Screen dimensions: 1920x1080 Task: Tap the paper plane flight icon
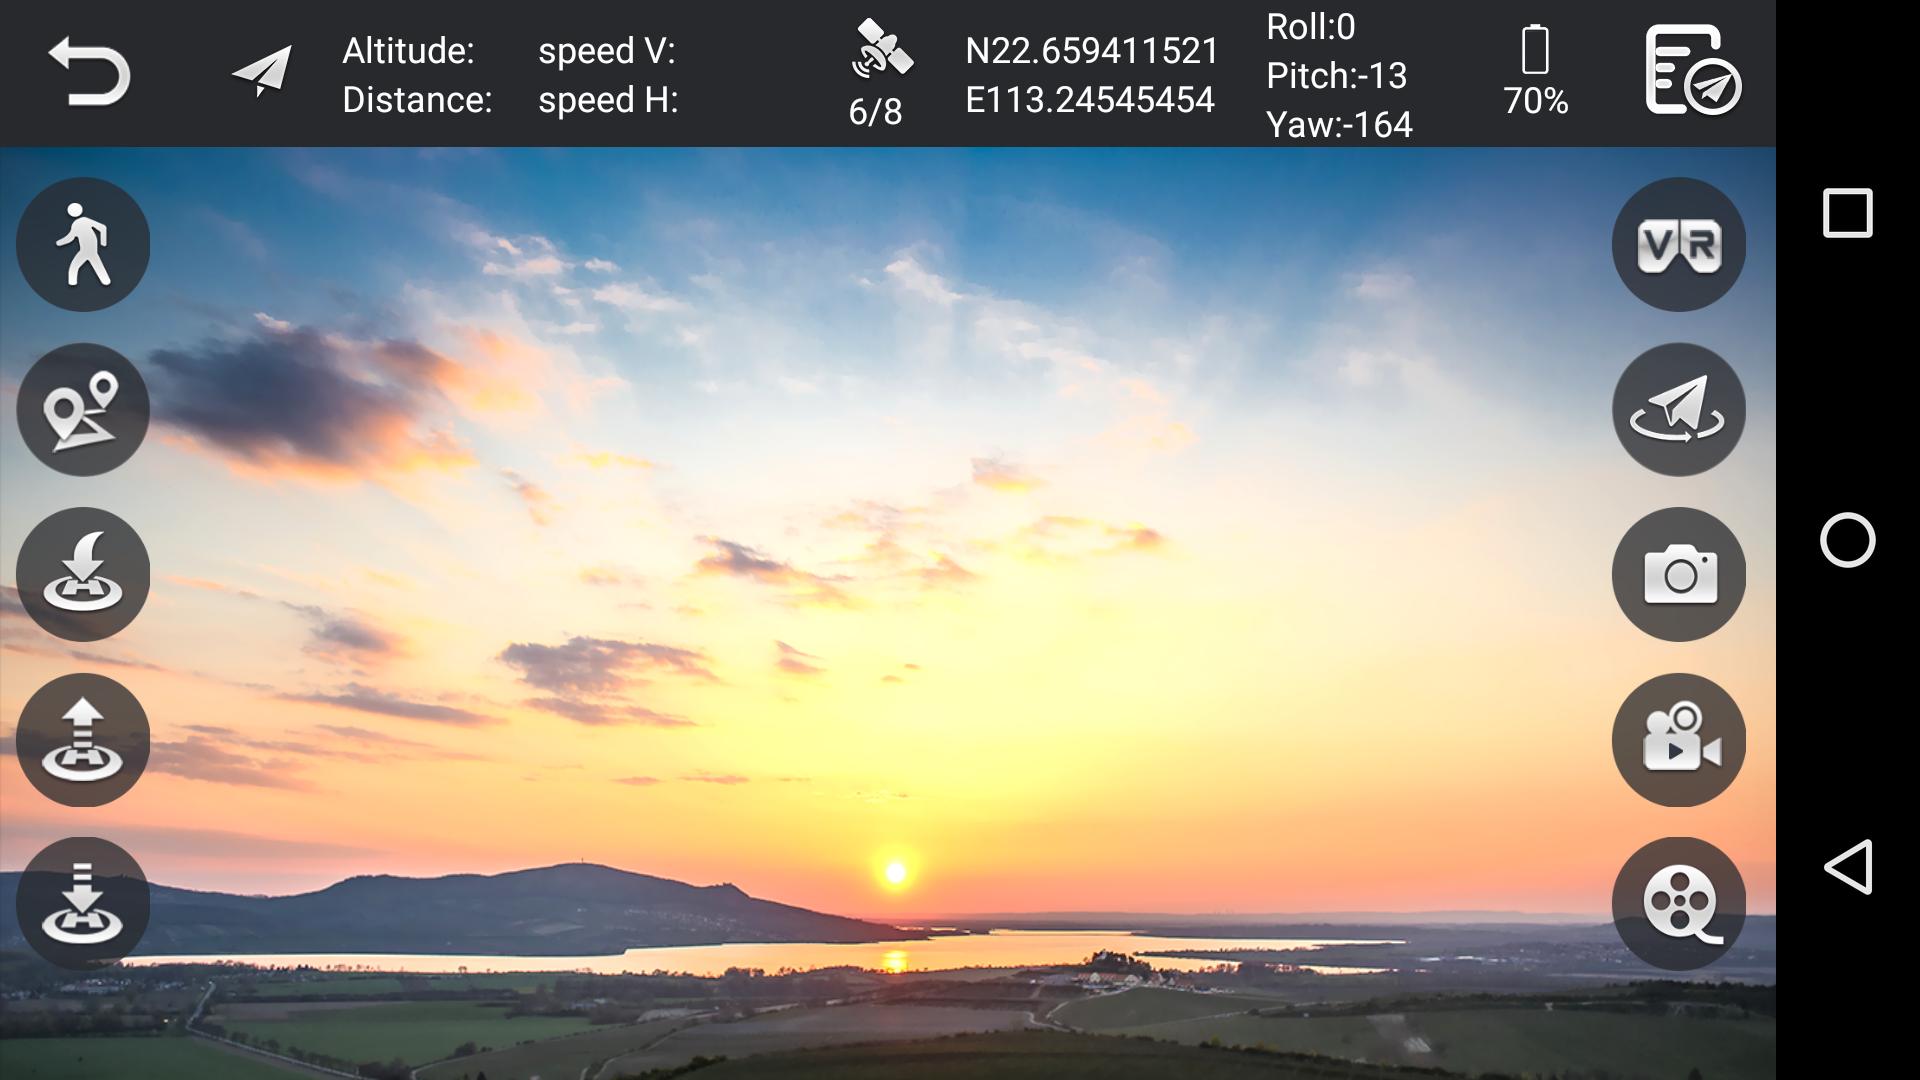262,71
